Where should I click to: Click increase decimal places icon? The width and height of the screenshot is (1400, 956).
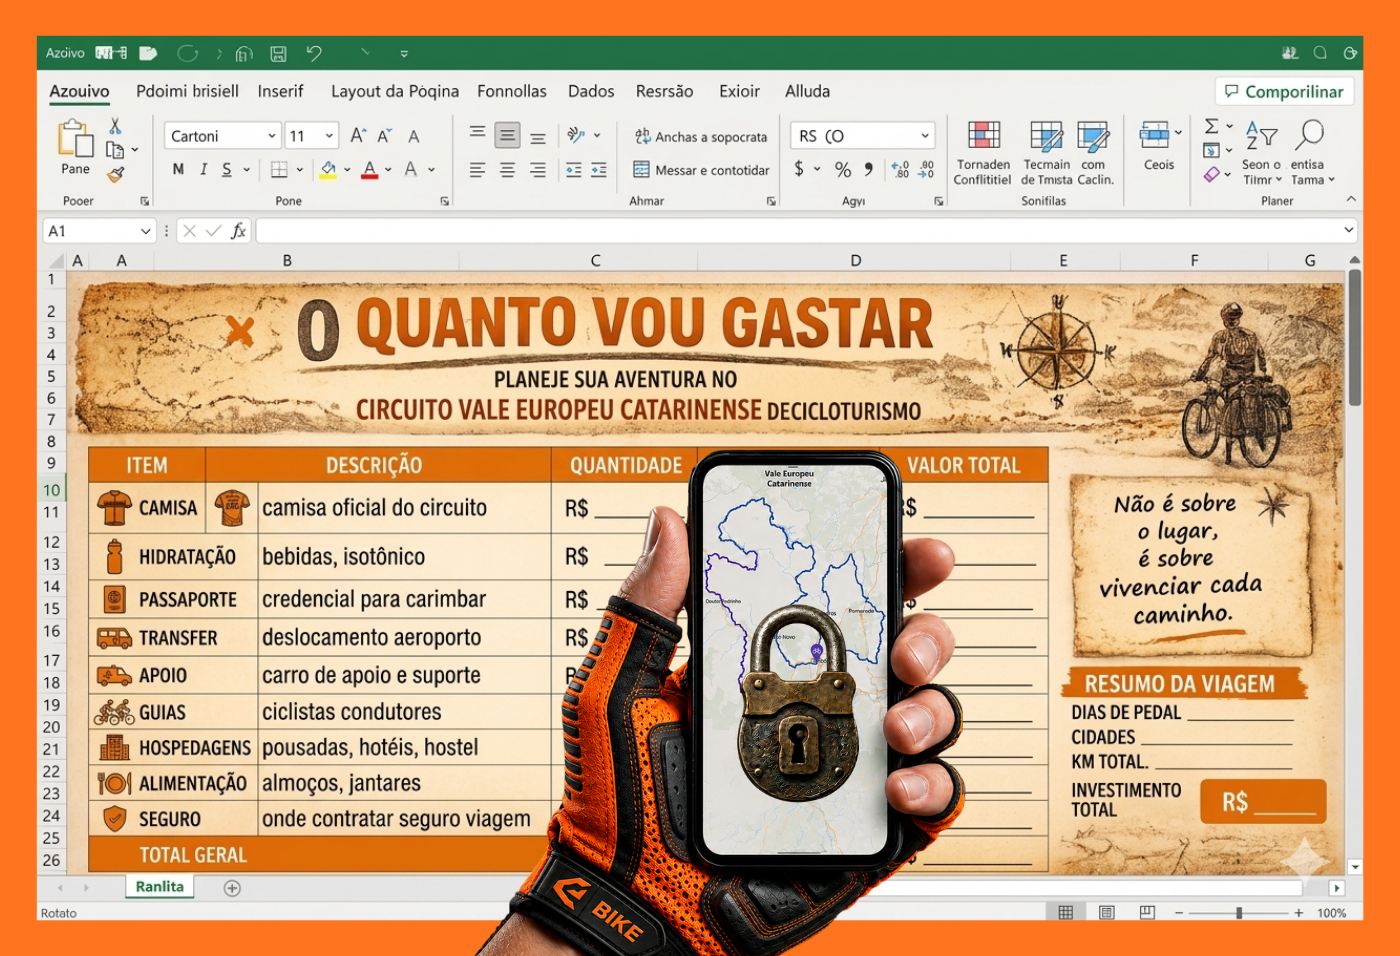[x=901, y=170]
